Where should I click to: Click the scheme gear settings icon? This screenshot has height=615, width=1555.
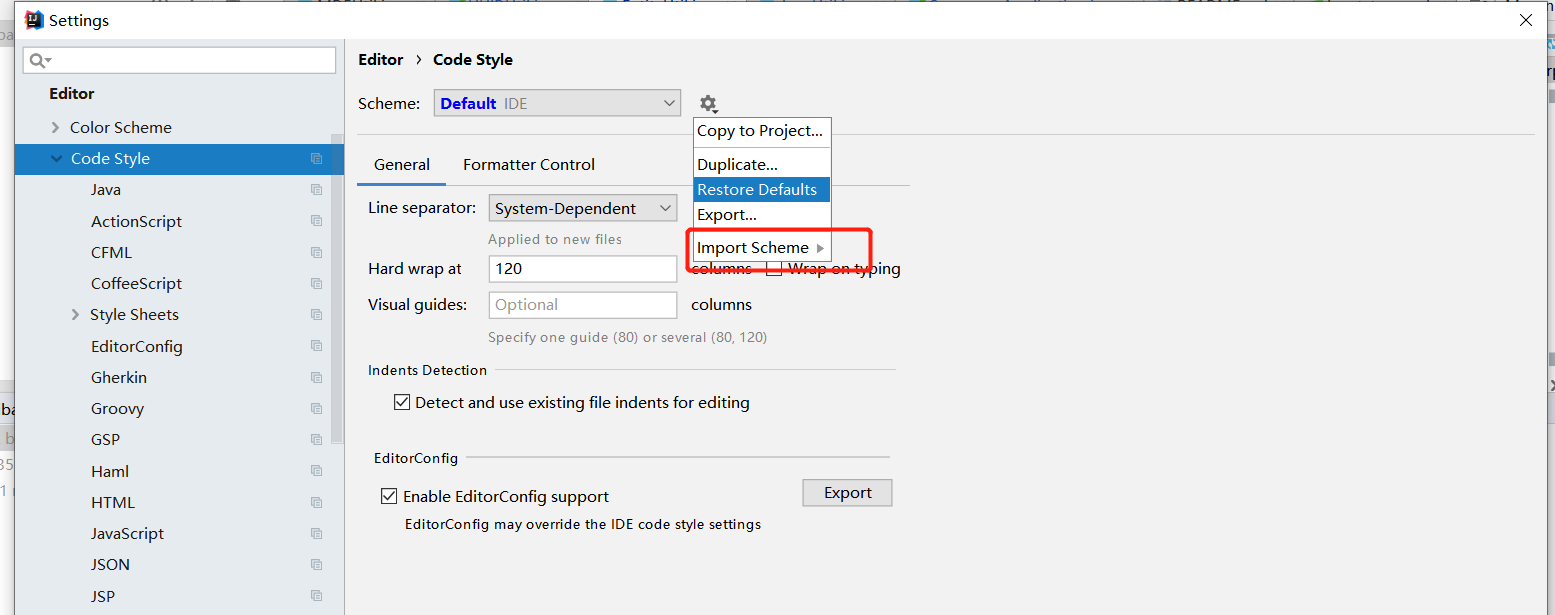coord(708,103)
